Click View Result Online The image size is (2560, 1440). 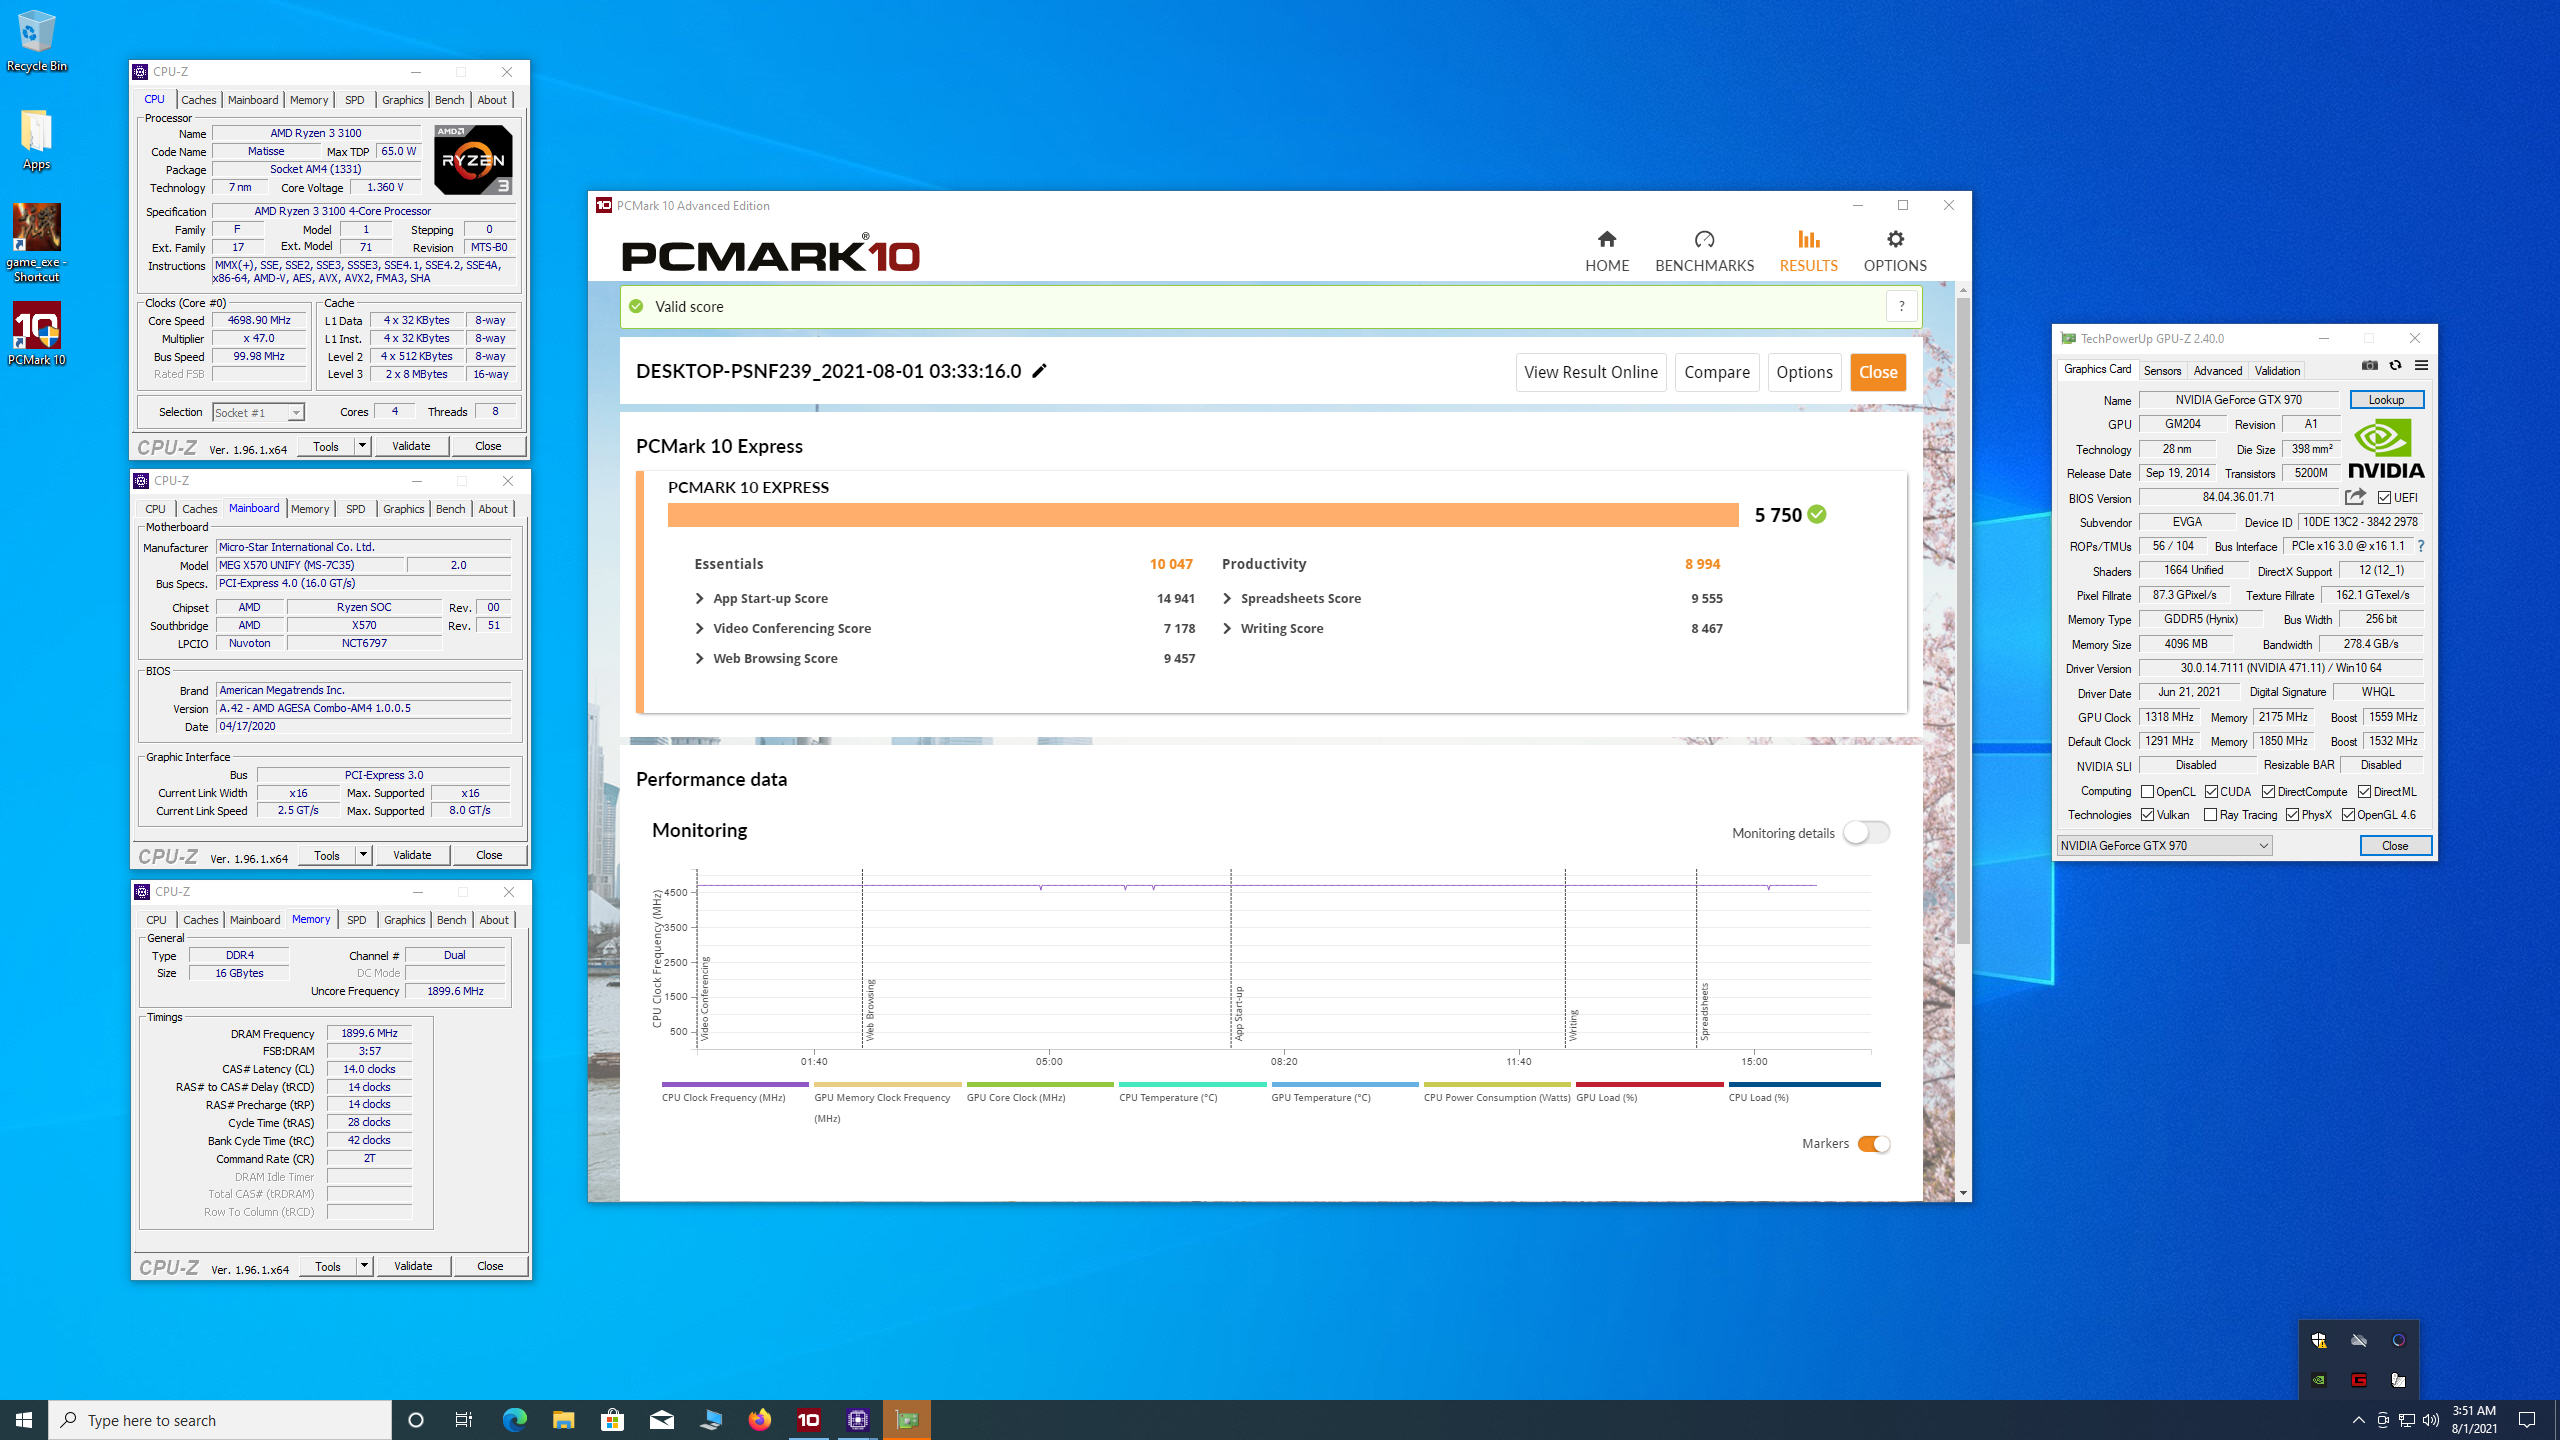[x=1591, y=372]
